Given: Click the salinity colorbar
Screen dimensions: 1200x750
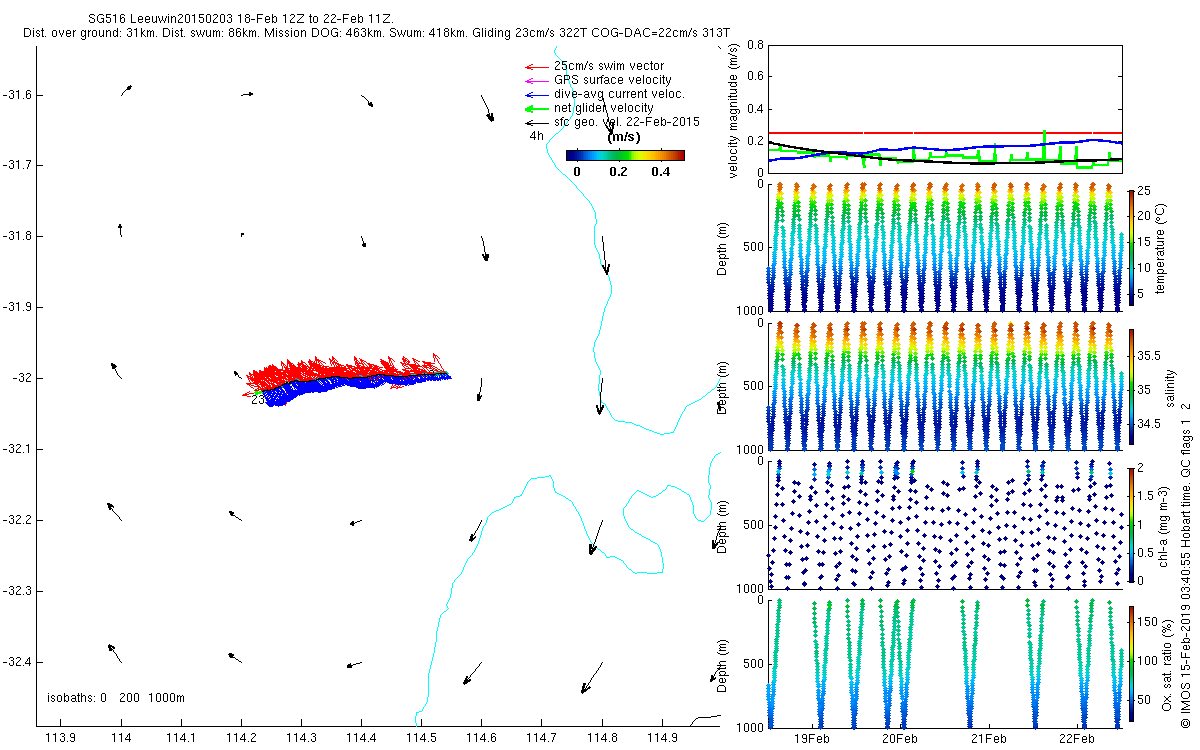Looking at the screenshot, I should (x=1130, y=386).
